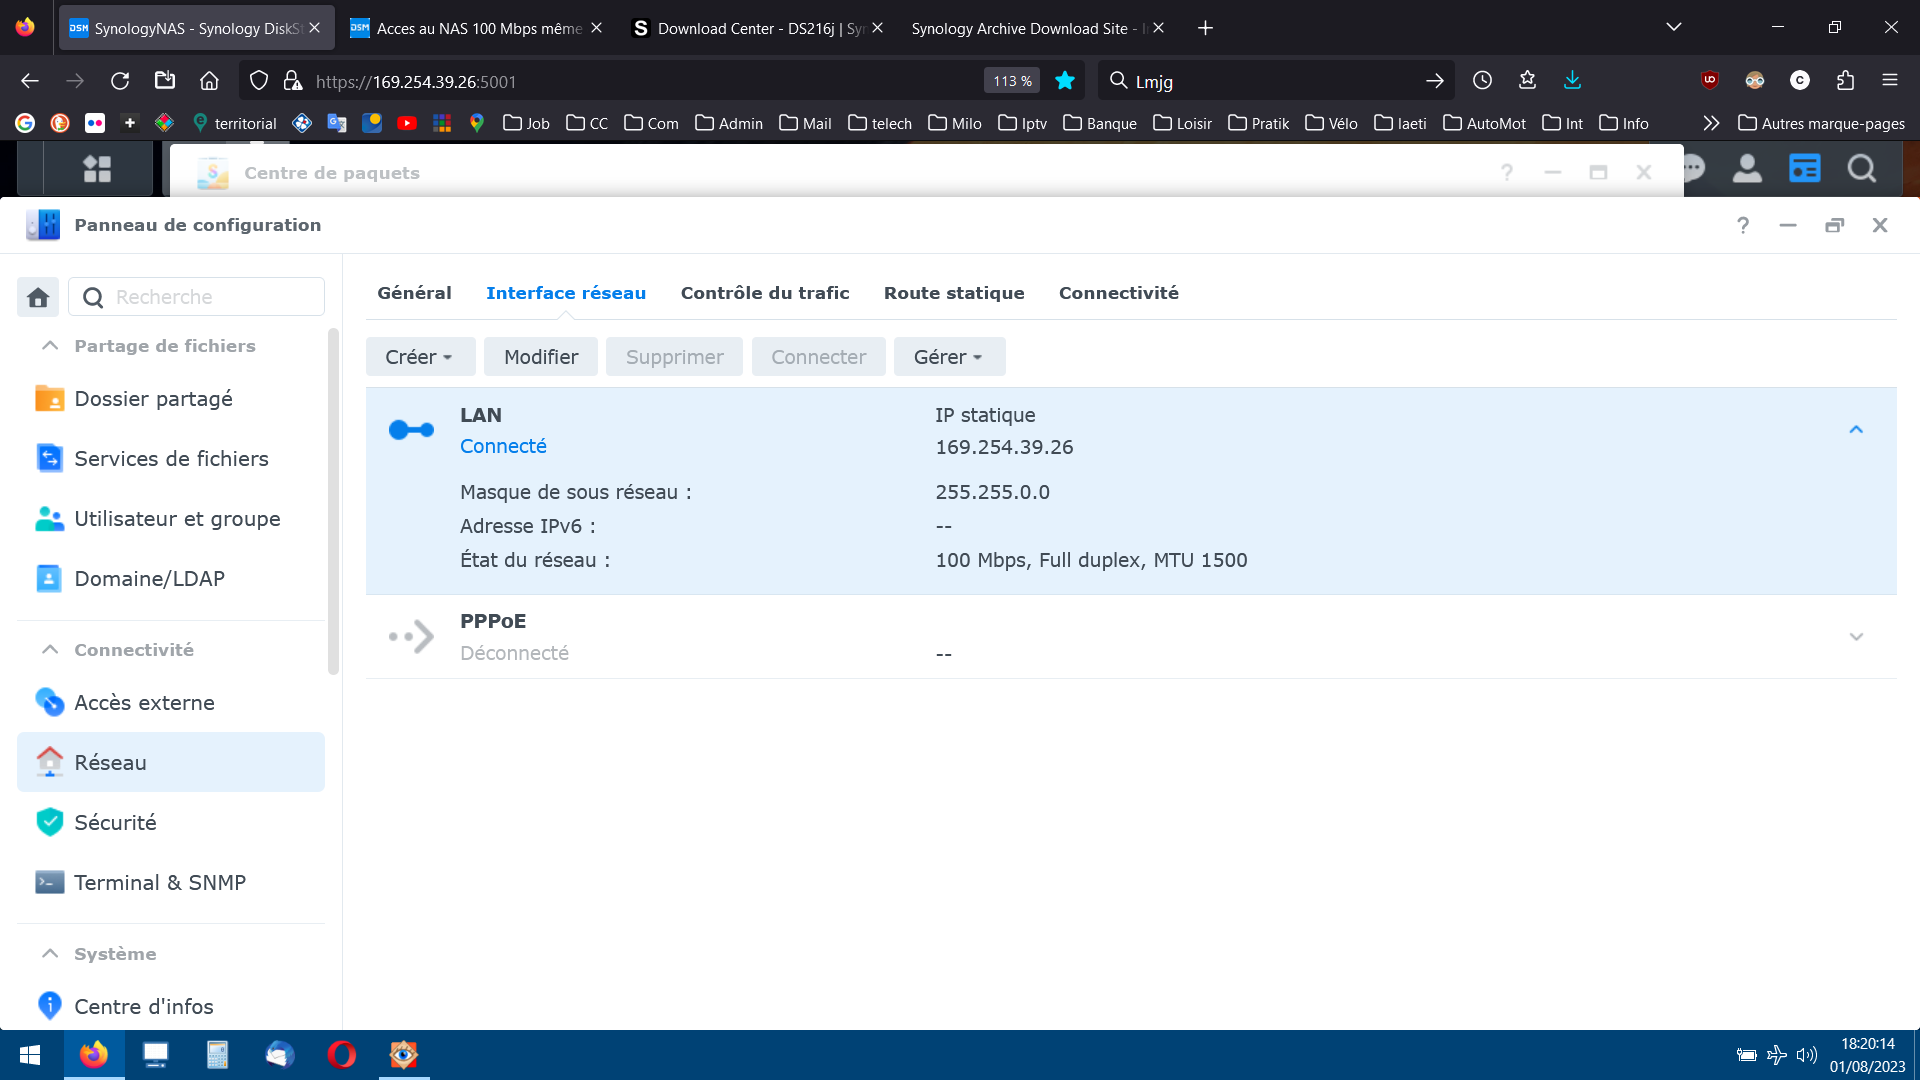
Task: Open Utilisateur et groupe section
Action: pos(177,519)
